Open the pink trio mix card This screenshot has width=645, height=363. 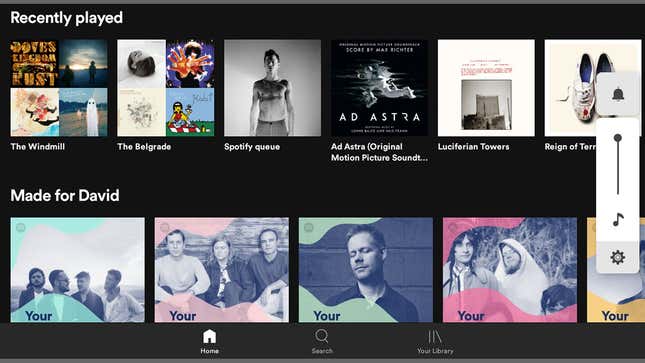[222, 270]
